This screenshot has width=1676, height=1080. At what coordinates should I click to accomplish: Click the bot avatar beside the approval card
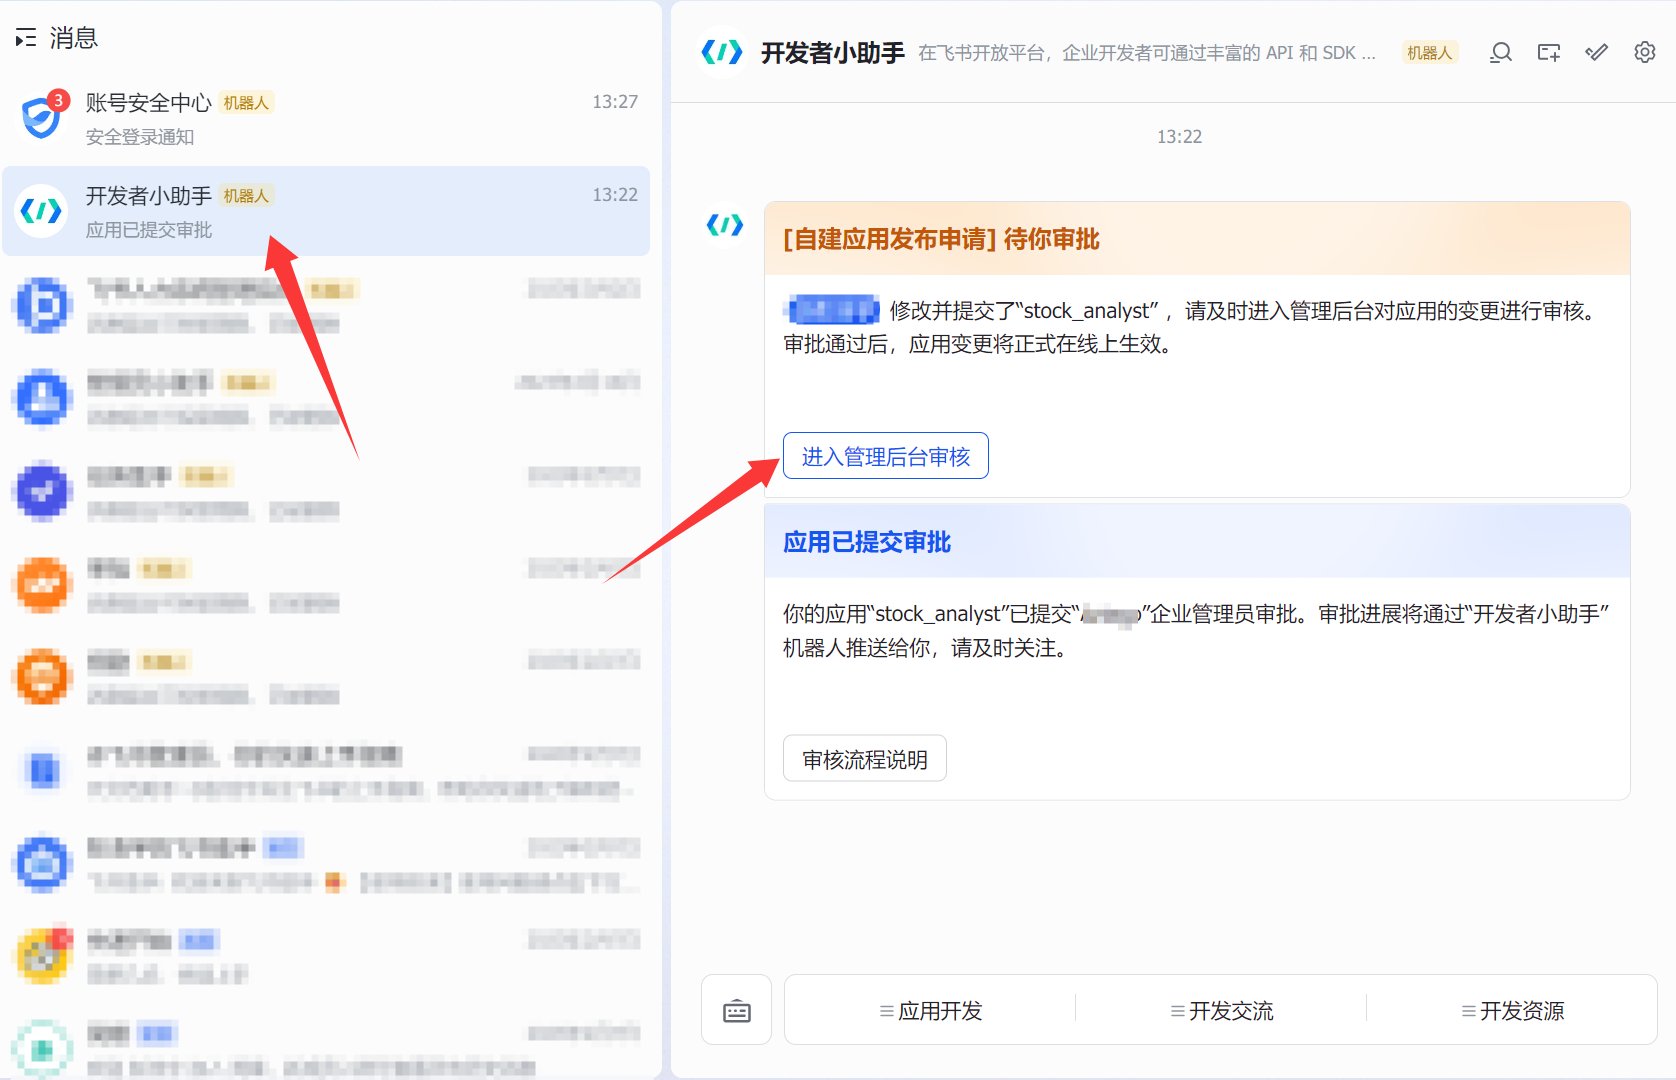(x=725, y=225)
